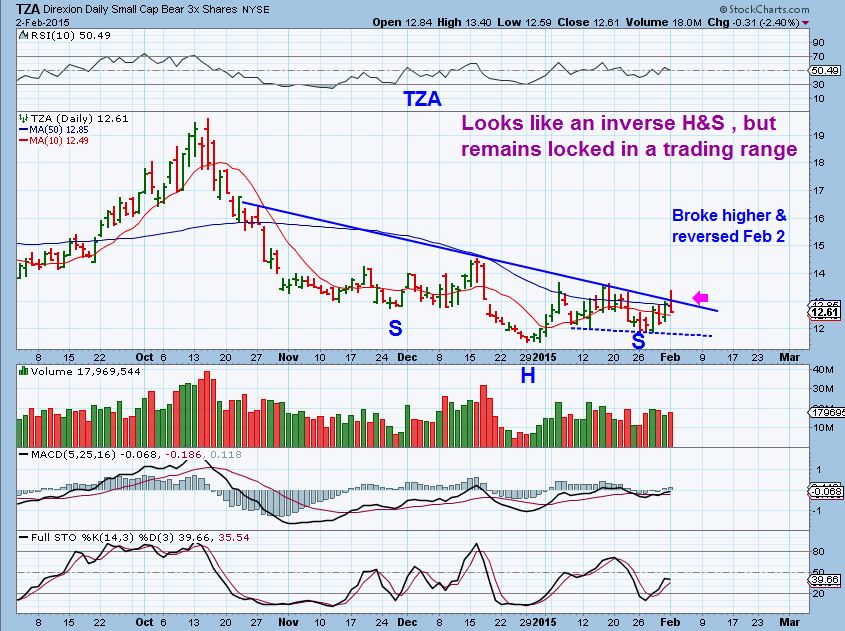Click the dashed blue support line
Screen dimensions: 845x631
[641, 332]
